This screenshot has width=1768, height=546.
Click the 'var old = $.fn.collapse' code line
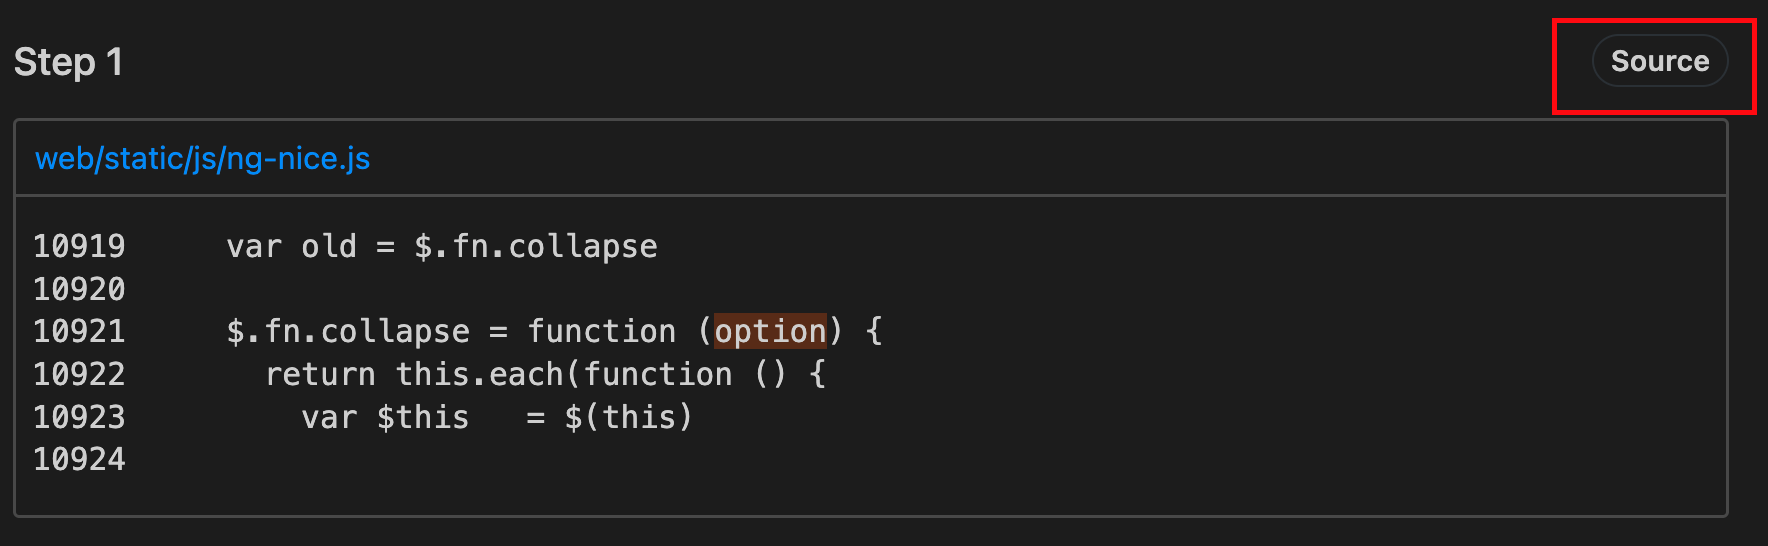[442, 246]
